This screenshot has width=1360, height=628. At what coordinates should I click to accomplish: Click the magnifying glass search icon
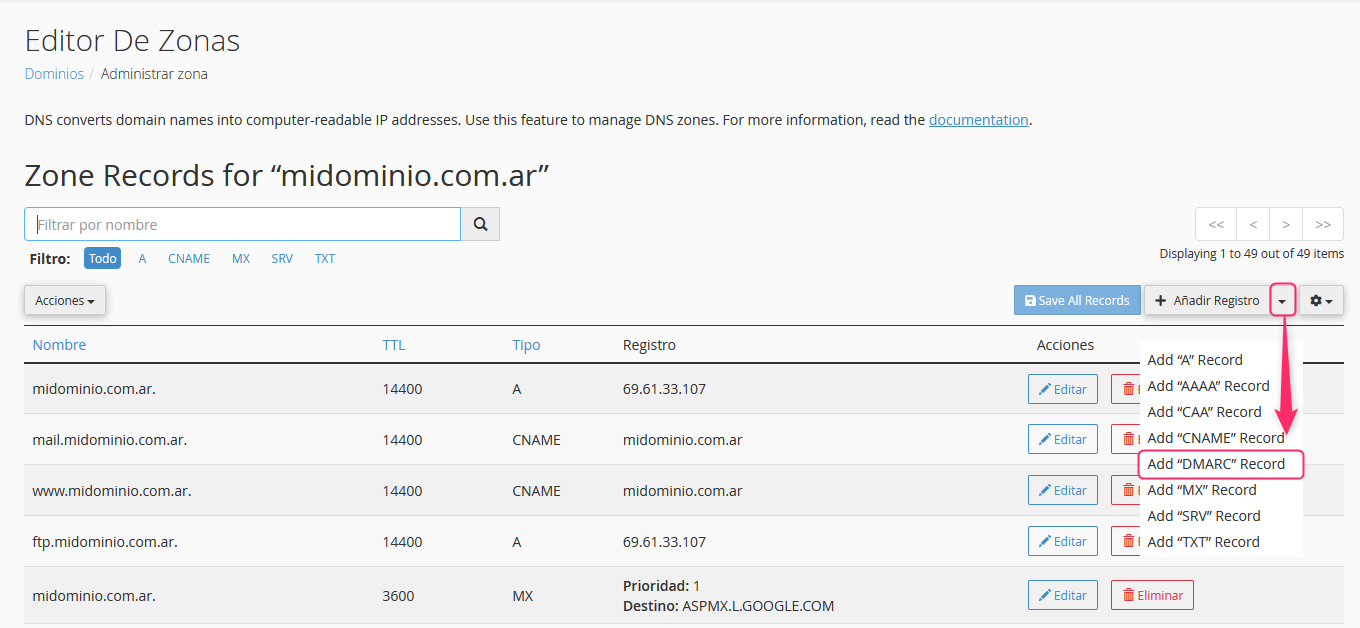tap(480, 224)
